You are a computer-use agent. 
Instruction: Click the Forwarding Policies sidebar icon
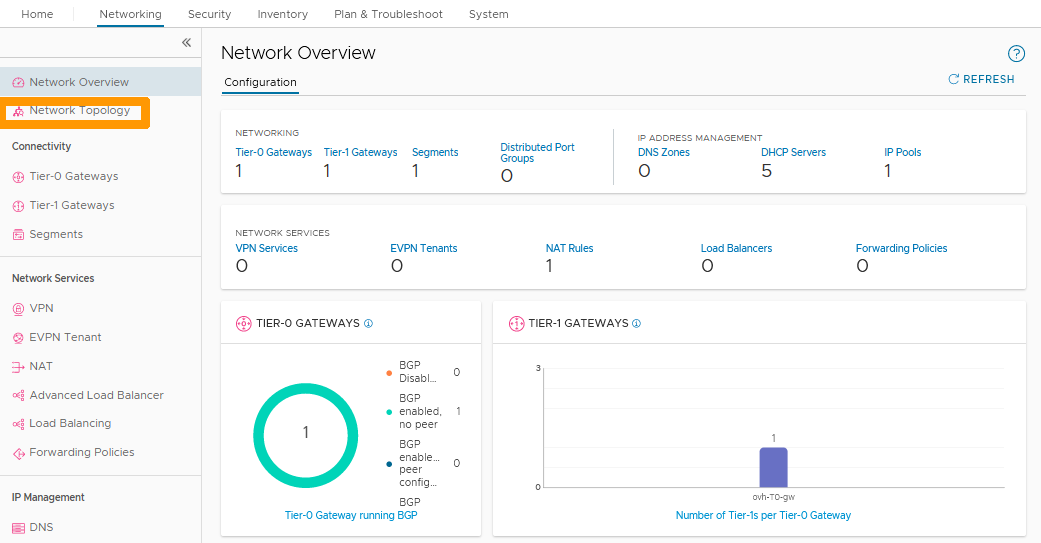(18, 453)
